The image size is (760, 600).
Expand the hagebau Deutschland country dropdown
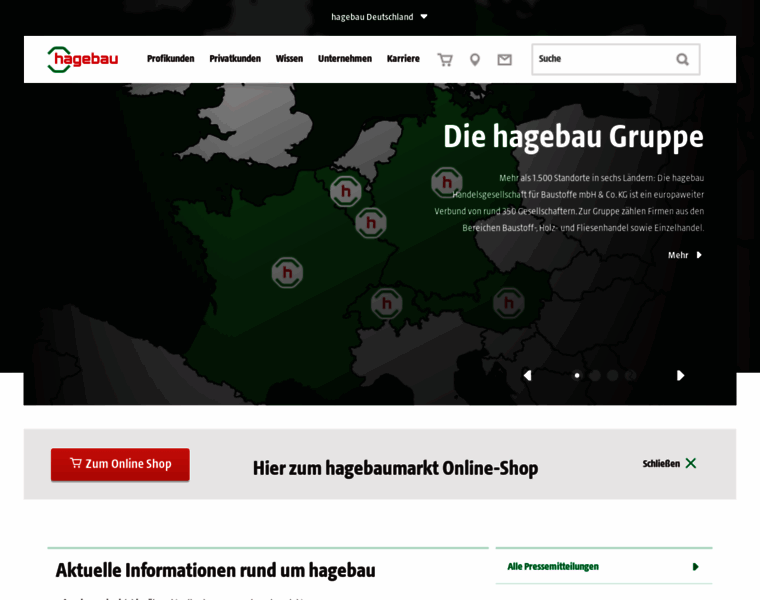pyautogui.click(x=379, y=17)
